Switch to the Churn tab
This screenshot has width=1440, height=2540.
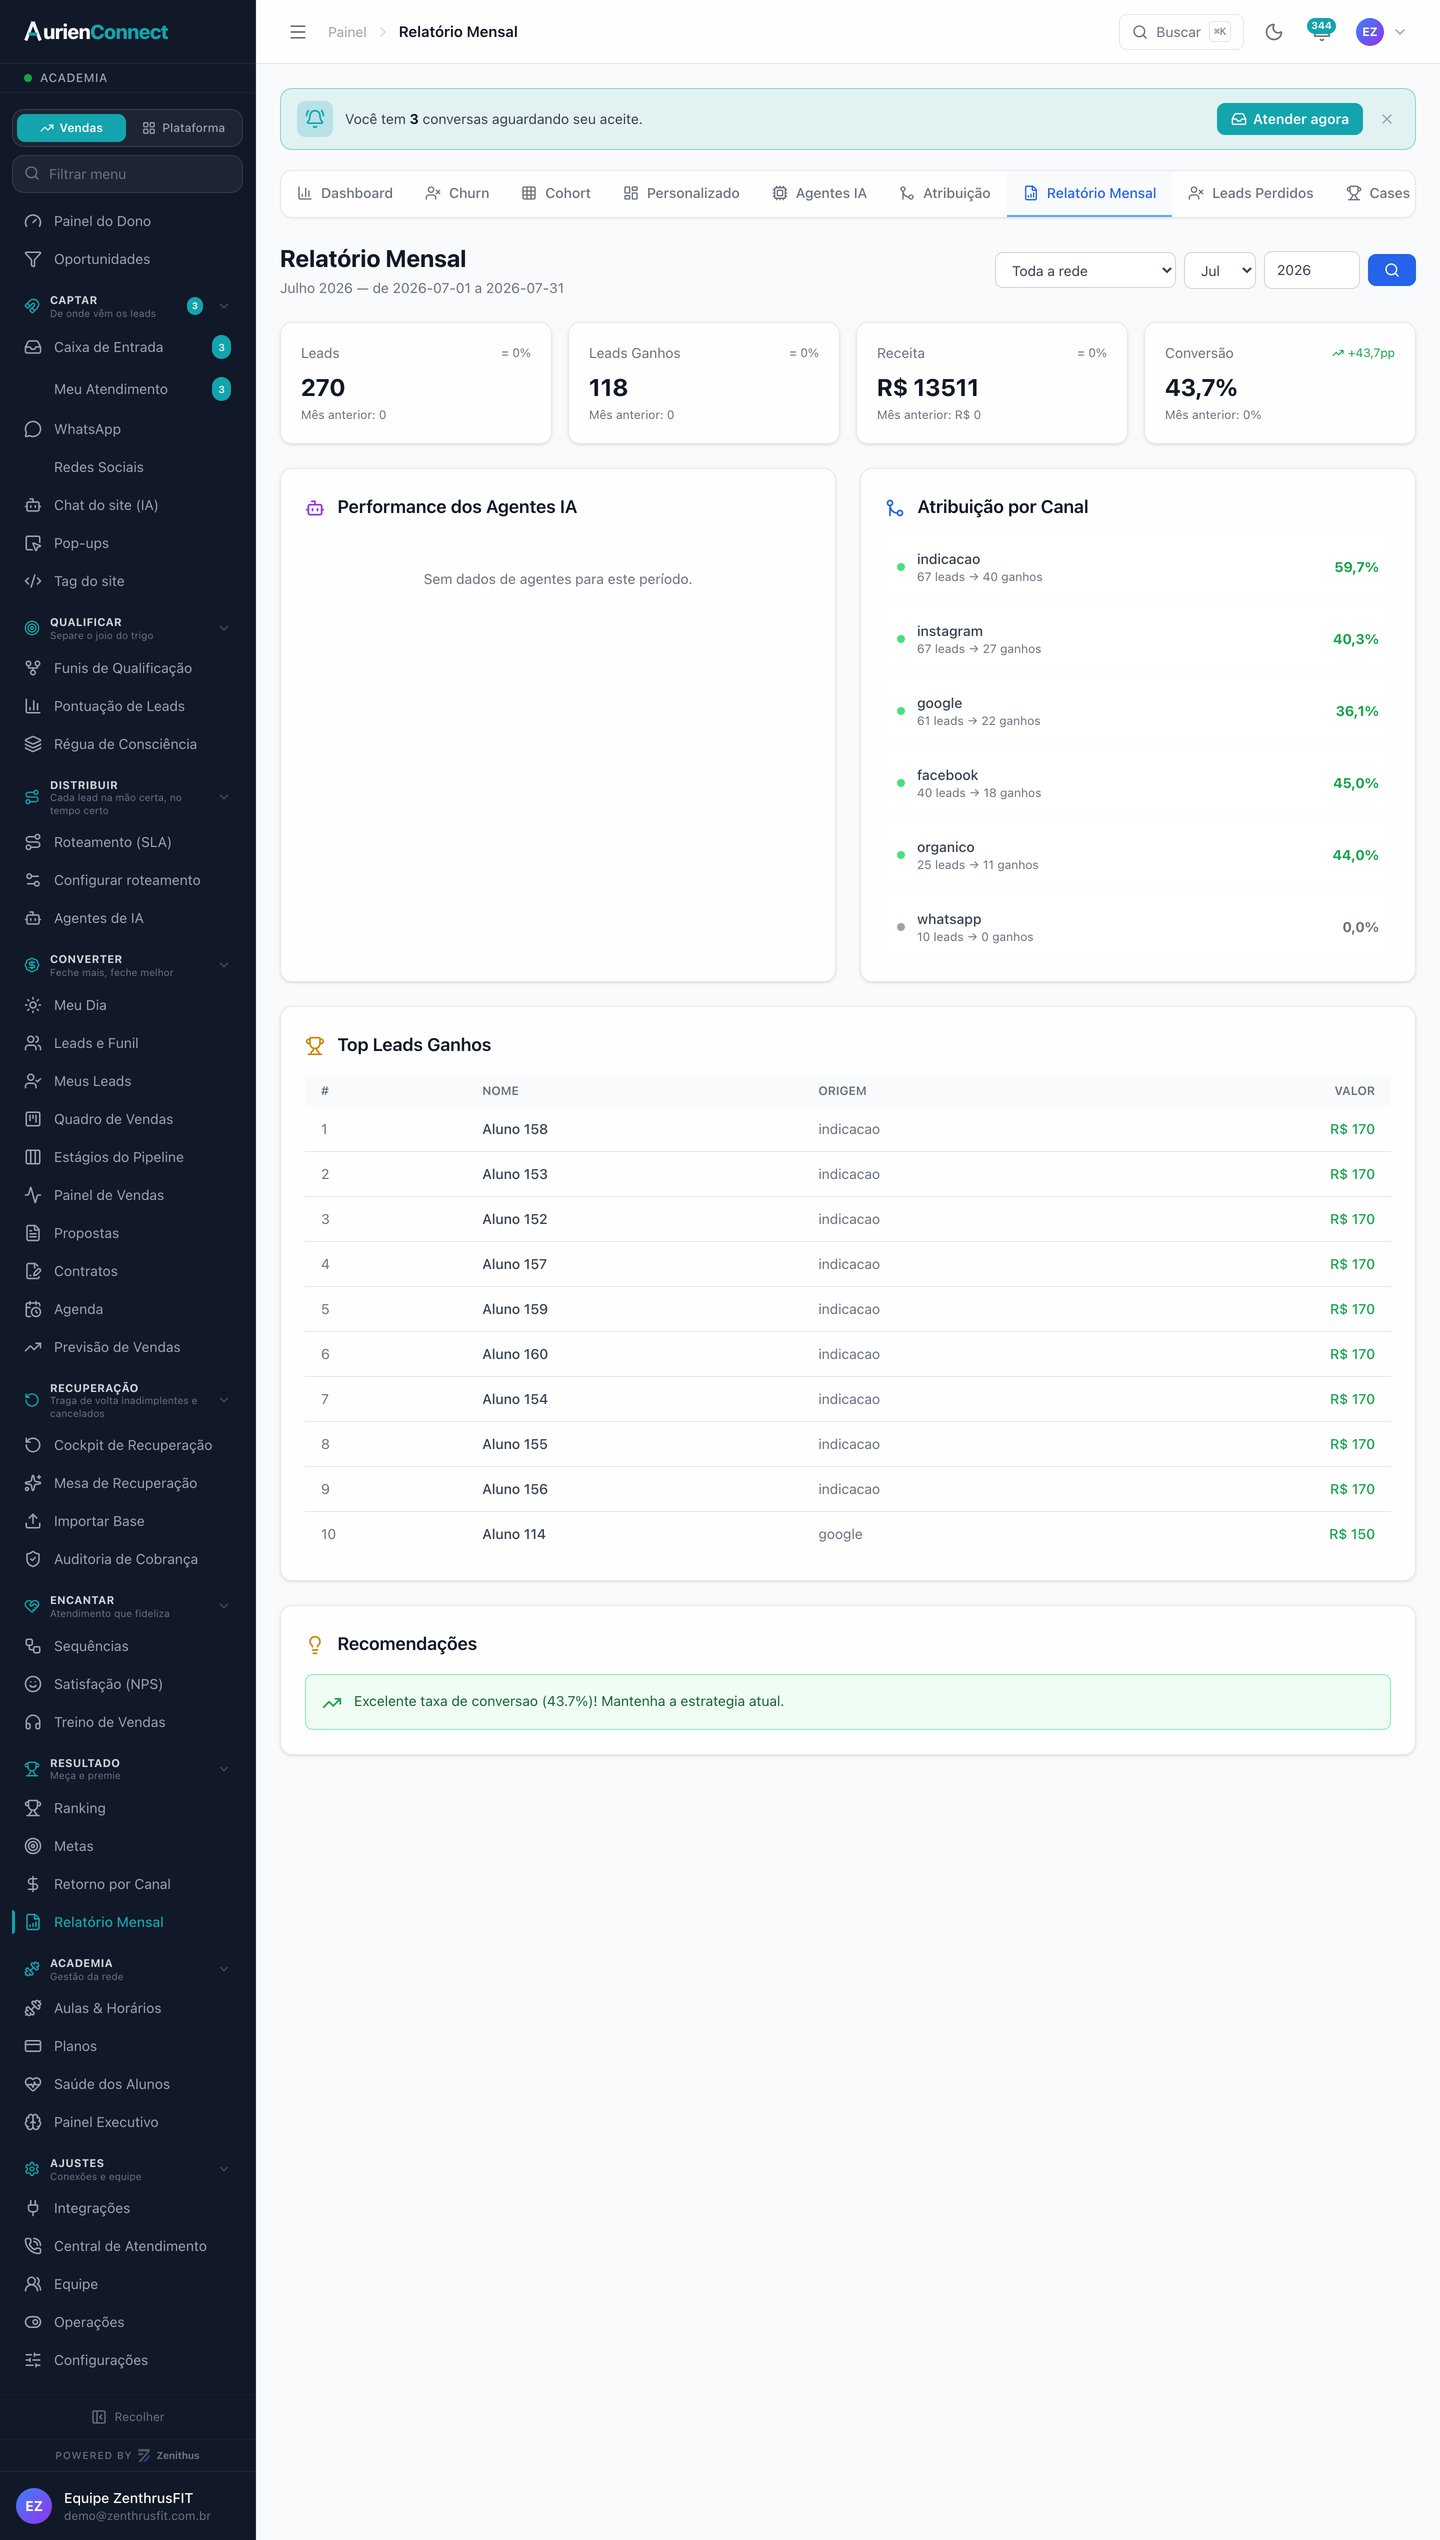[x=457, y=193]
